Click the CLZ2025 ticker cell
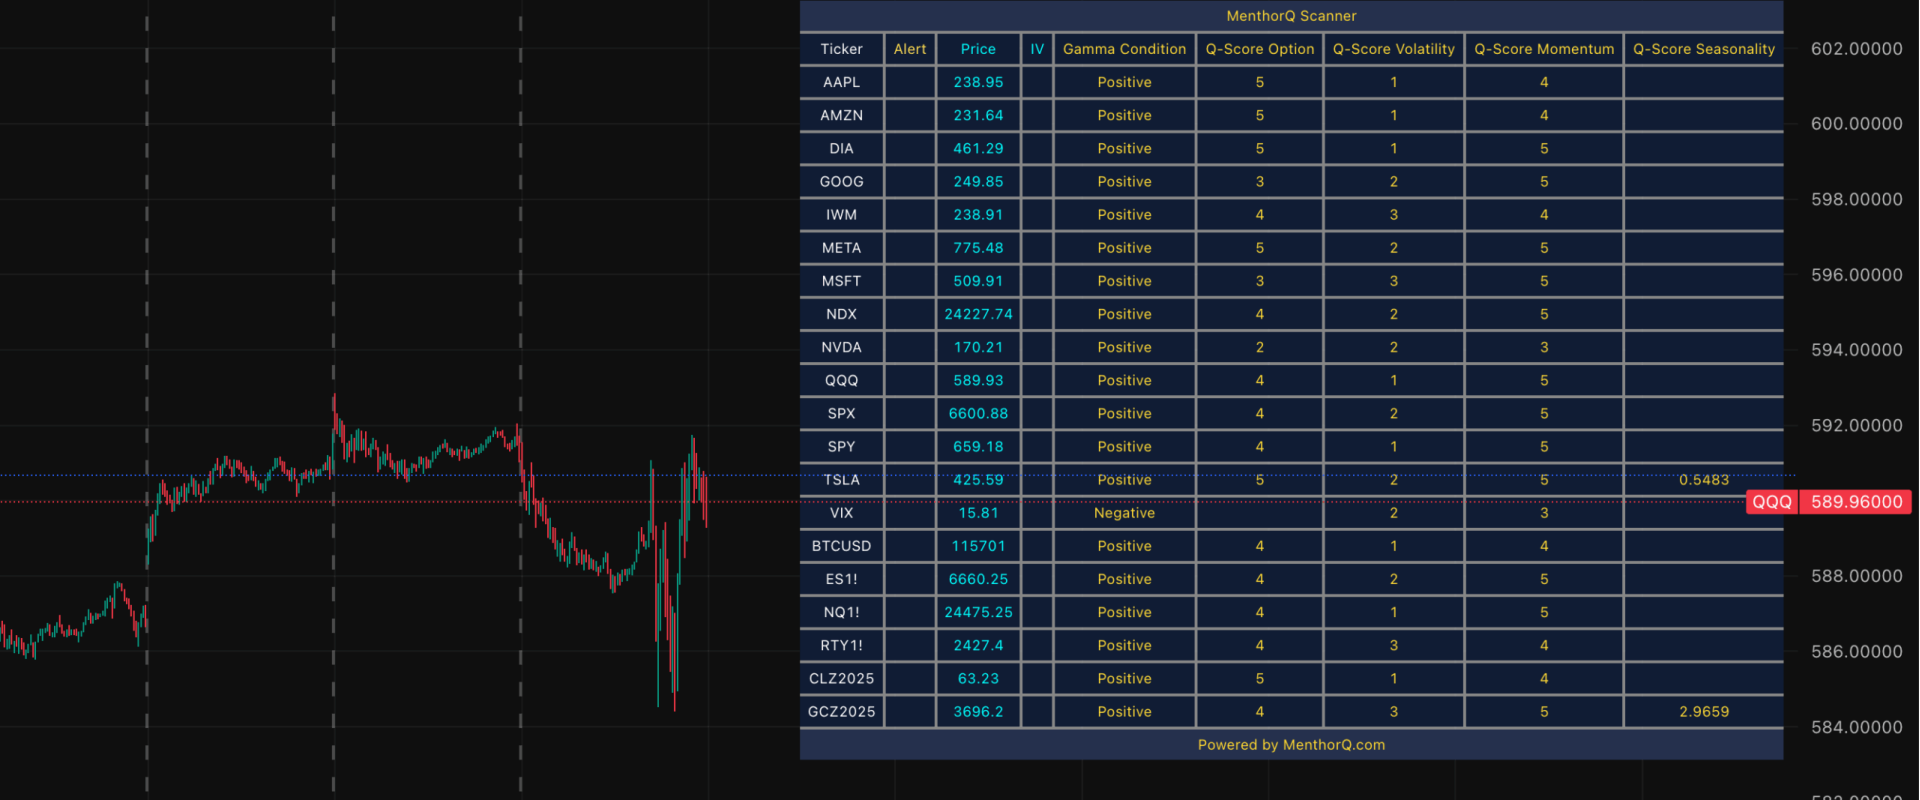 841,678
